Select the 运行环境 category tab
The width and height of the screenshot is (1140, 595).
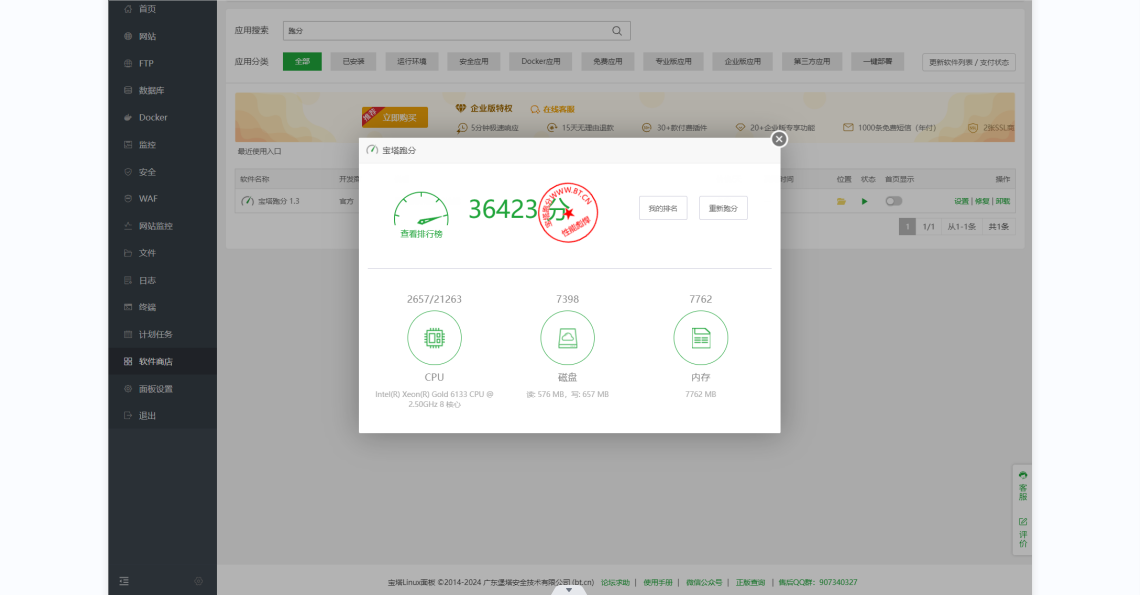pyautogui.click(x=412, y=62)
